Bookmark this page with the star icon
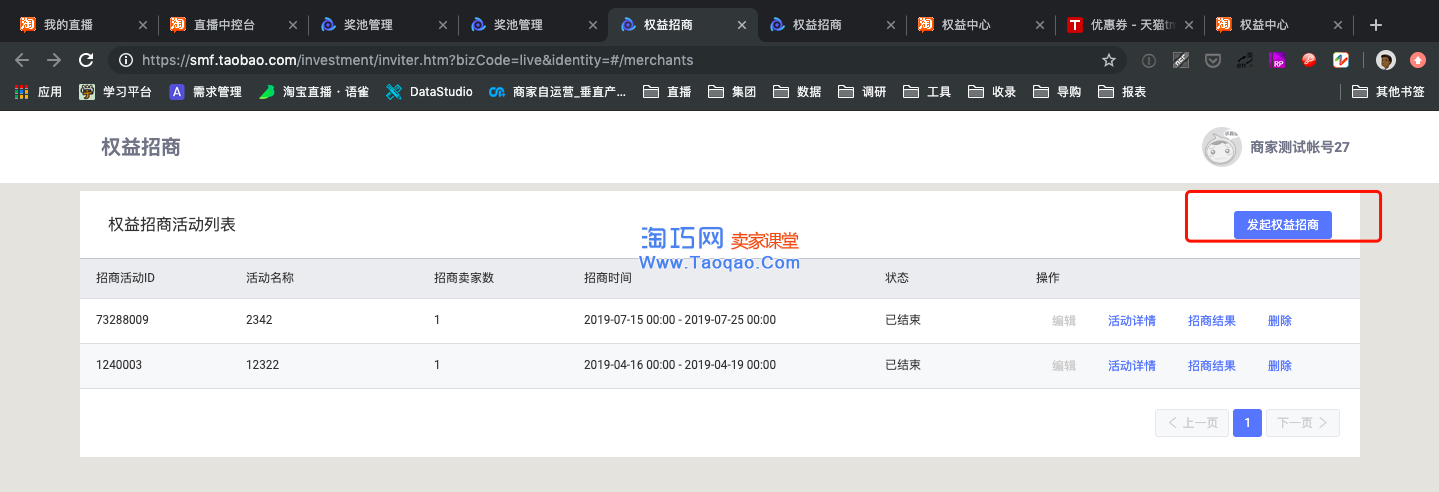Viewport: 1439px width, 492px height. coord(1108,60)
